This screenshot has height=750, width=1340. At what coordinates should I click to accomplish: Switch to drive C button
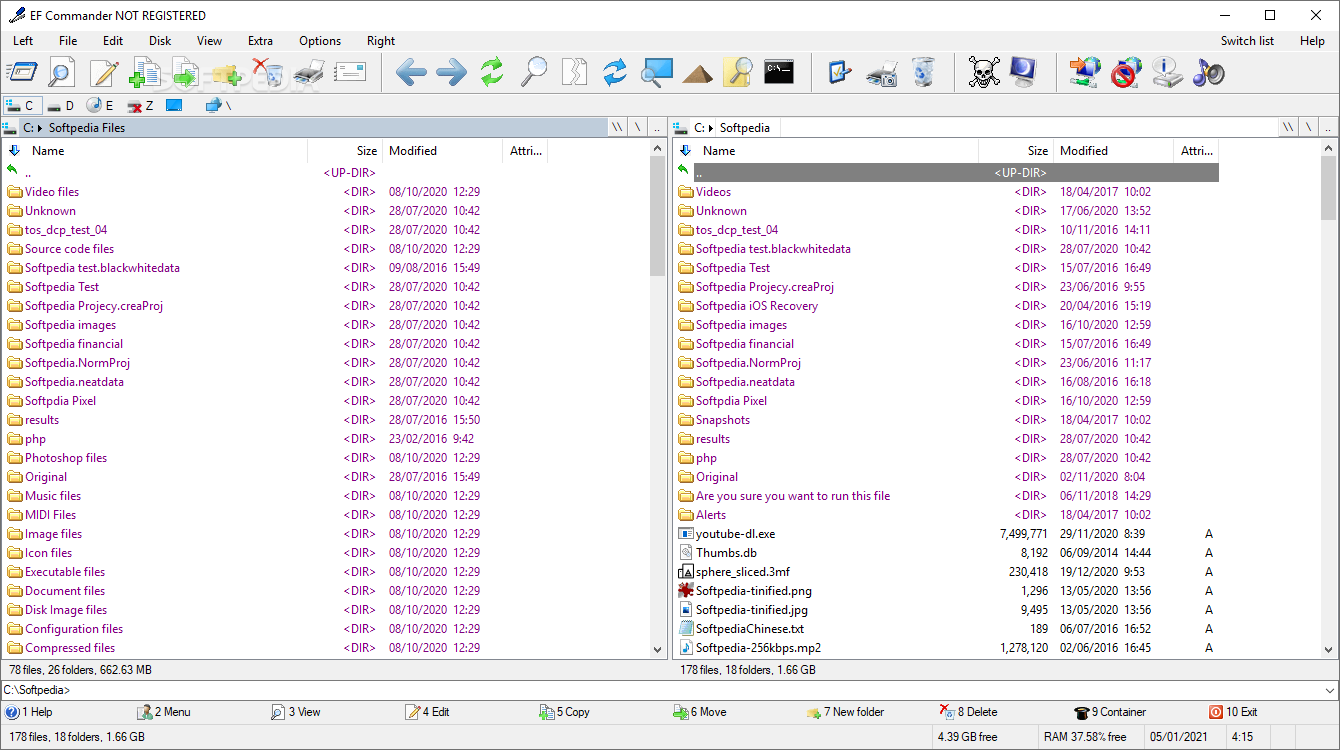[20, 105]
